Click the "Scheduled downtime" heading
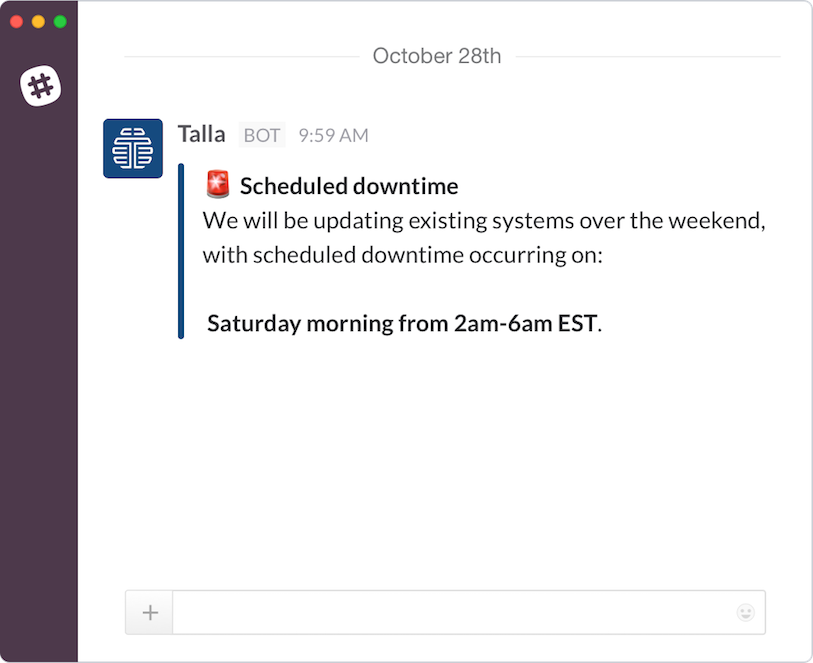The height and width of the screenshot is (663, 813). (349, 186)
